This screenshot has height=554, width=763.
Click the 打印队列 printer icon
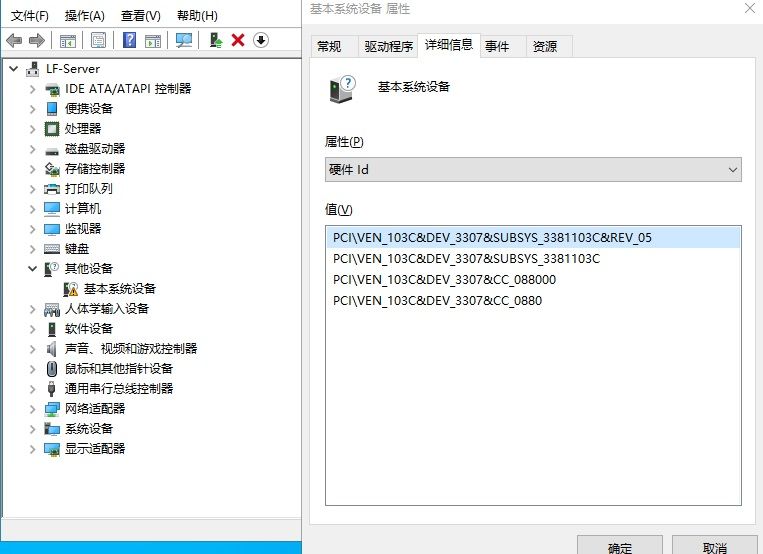click(52, 189)
